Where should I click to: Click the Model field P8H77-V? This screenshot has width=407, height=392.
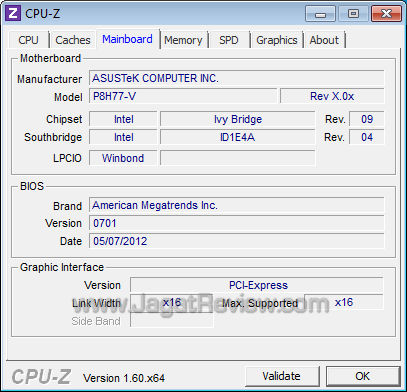(x=183, y=96)
